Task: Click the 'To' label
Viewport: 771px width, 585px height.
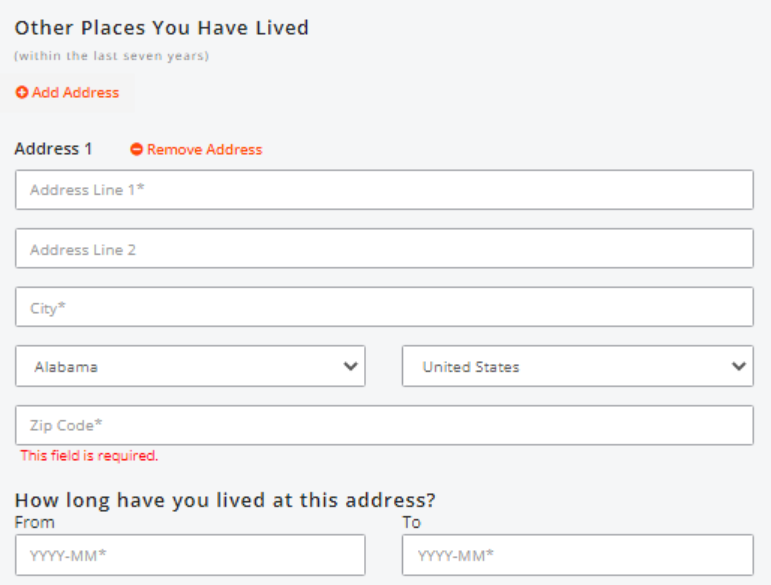Action: tap(412, 522)
